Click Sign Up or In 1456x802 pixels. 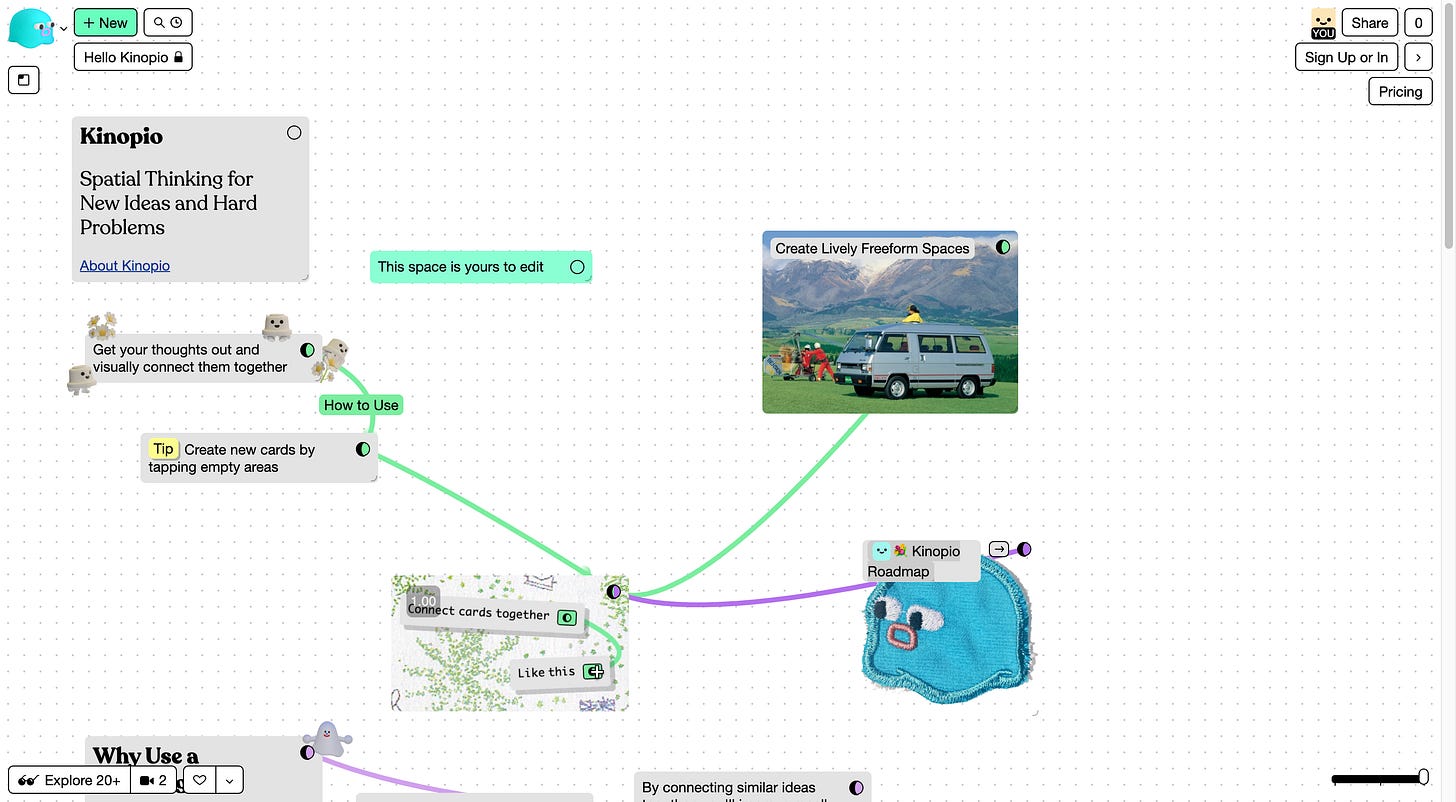click(1346, 57)
